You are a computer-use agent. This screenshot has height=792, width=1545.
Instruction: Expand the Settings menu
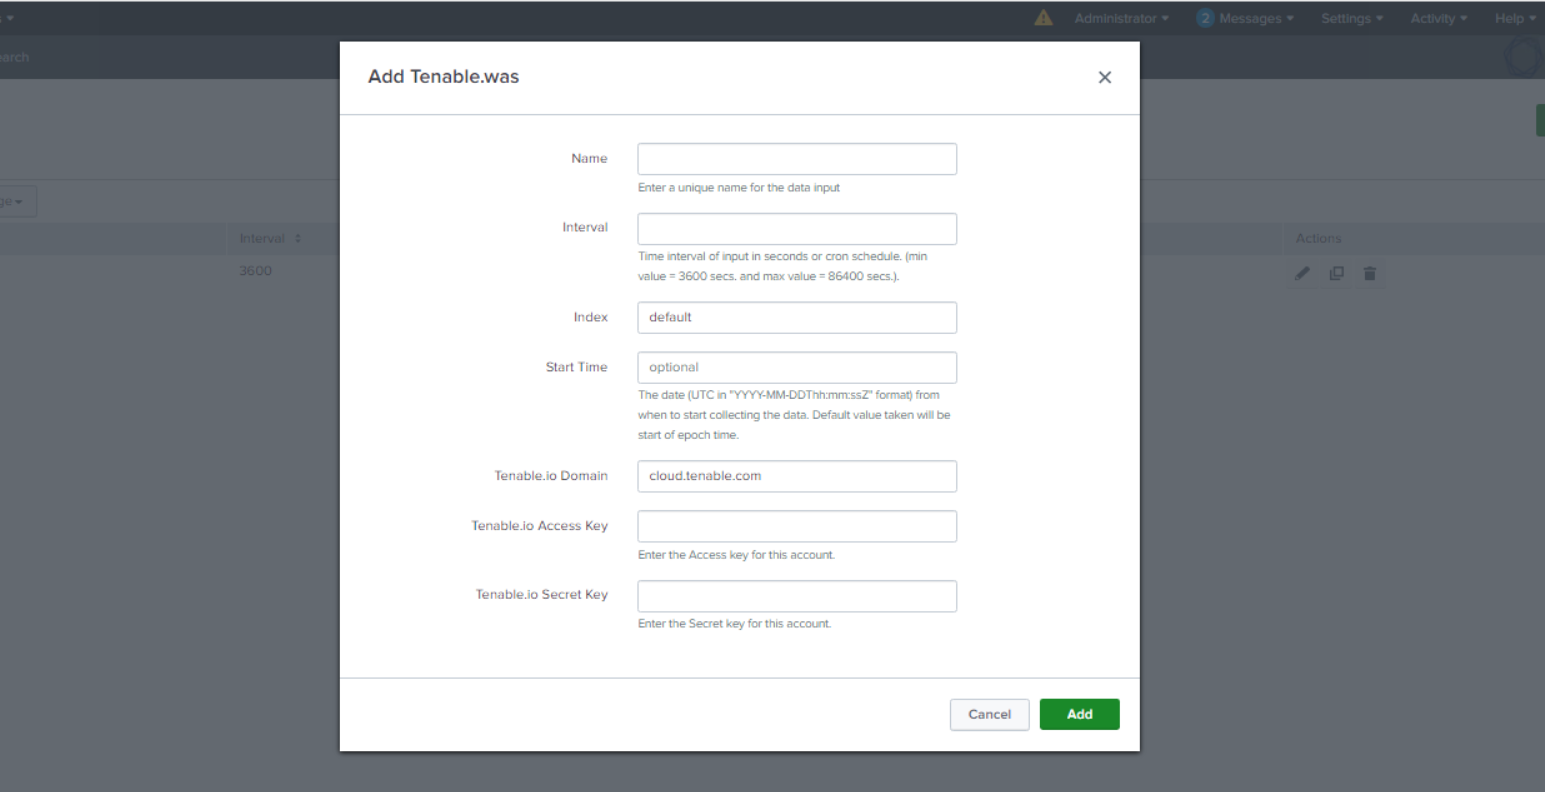click(1352, 18)
